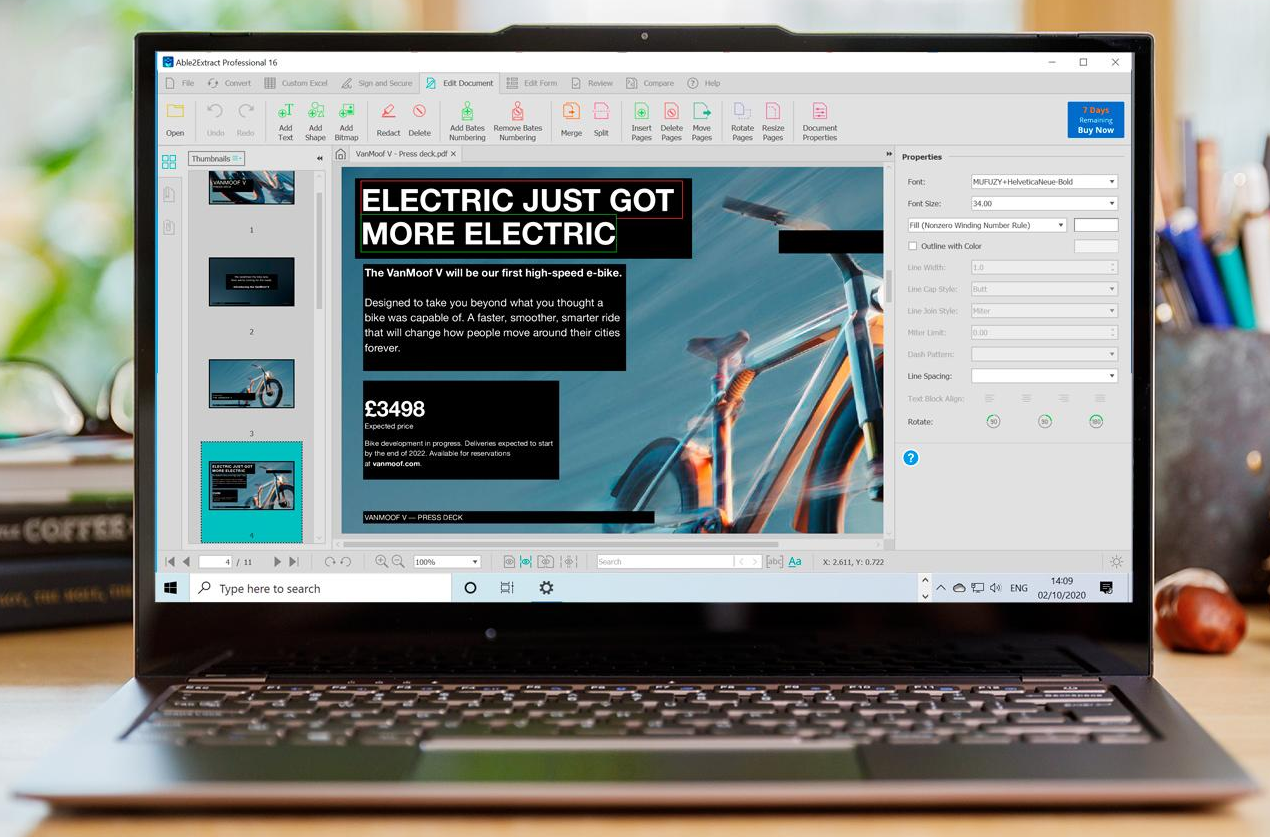
Task: Open the File menu tab
Action: pyautogui.click(x=180, y=83)
